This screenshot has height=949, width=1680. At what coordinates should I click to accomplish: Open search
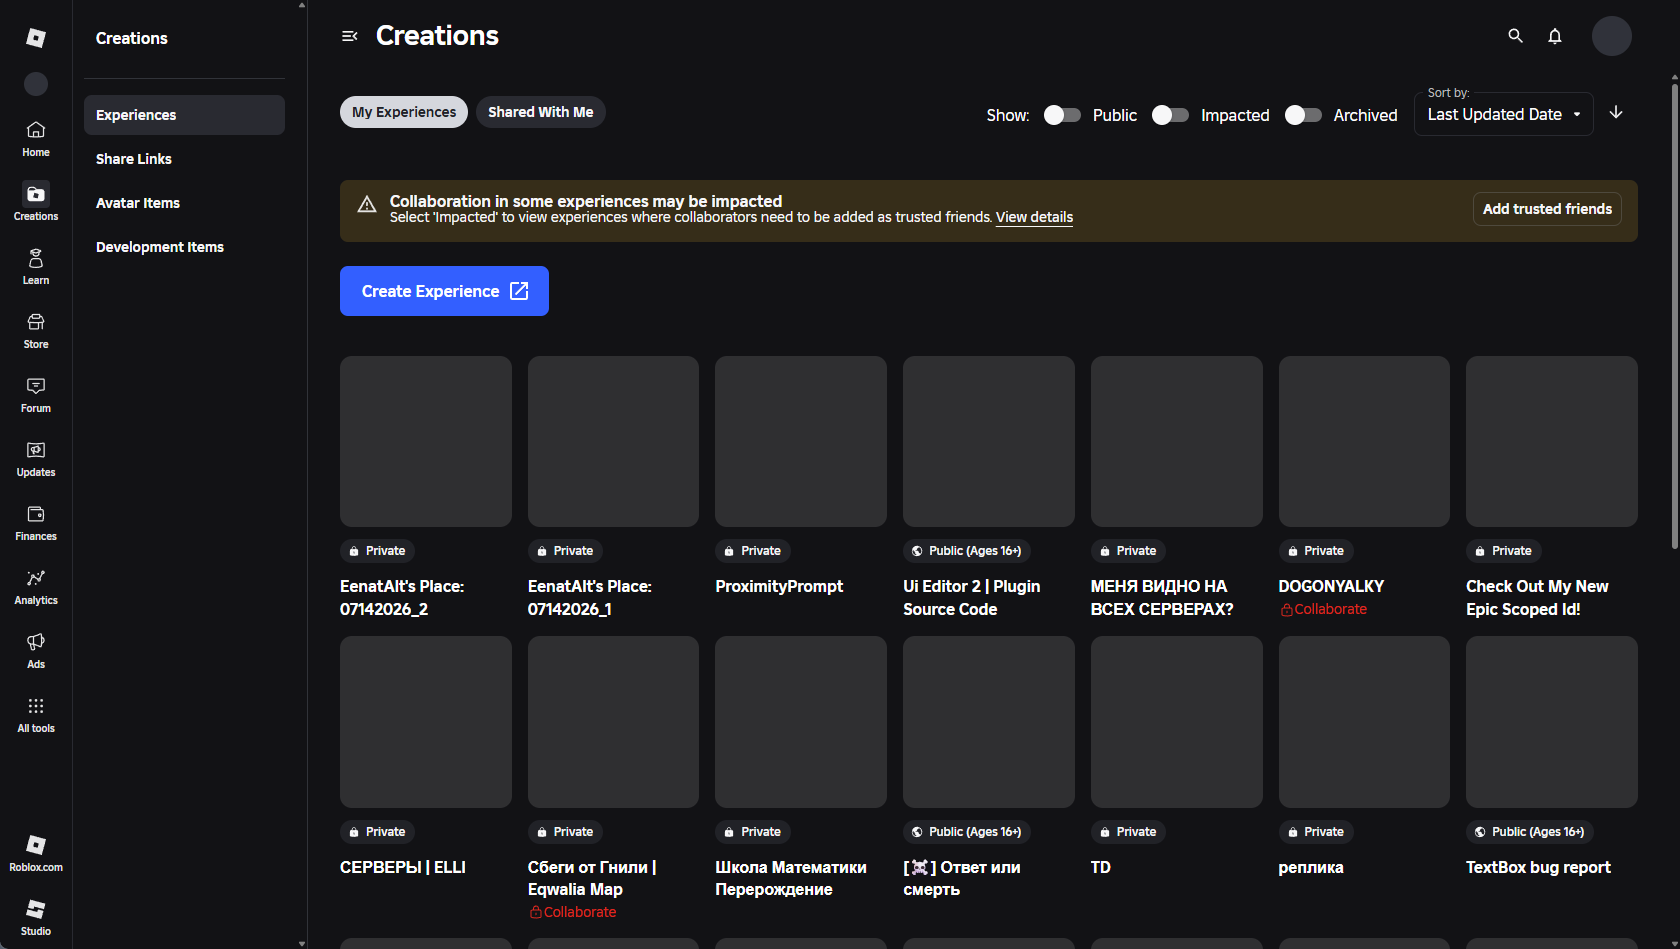click(x=1516, y=36)
